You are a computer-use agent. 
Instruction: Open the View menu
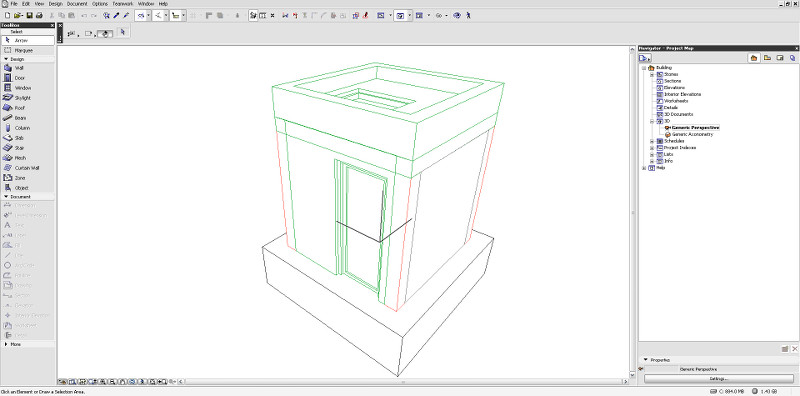click(39, 4)
